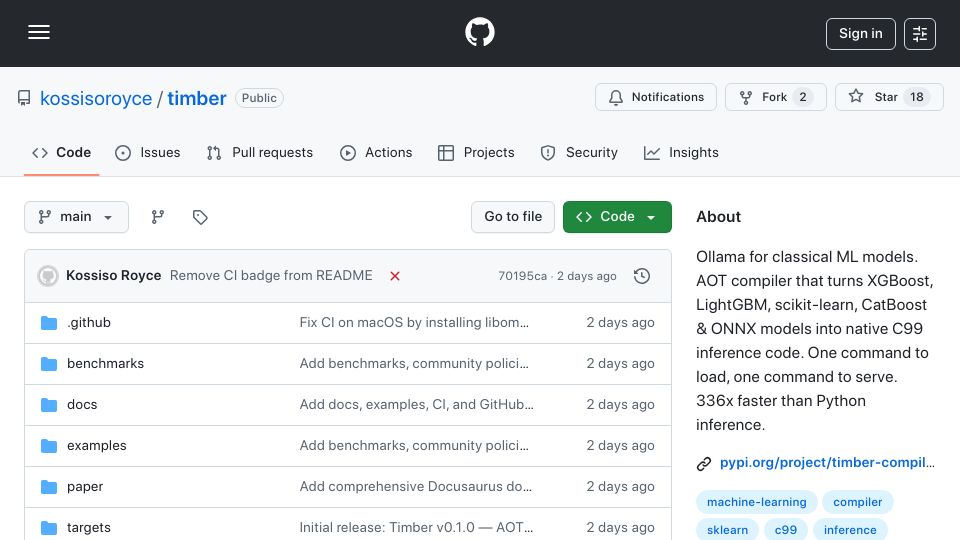Select the c99 topic tag
This screenshot has height=540, width=960.
[x=786, y=530]
